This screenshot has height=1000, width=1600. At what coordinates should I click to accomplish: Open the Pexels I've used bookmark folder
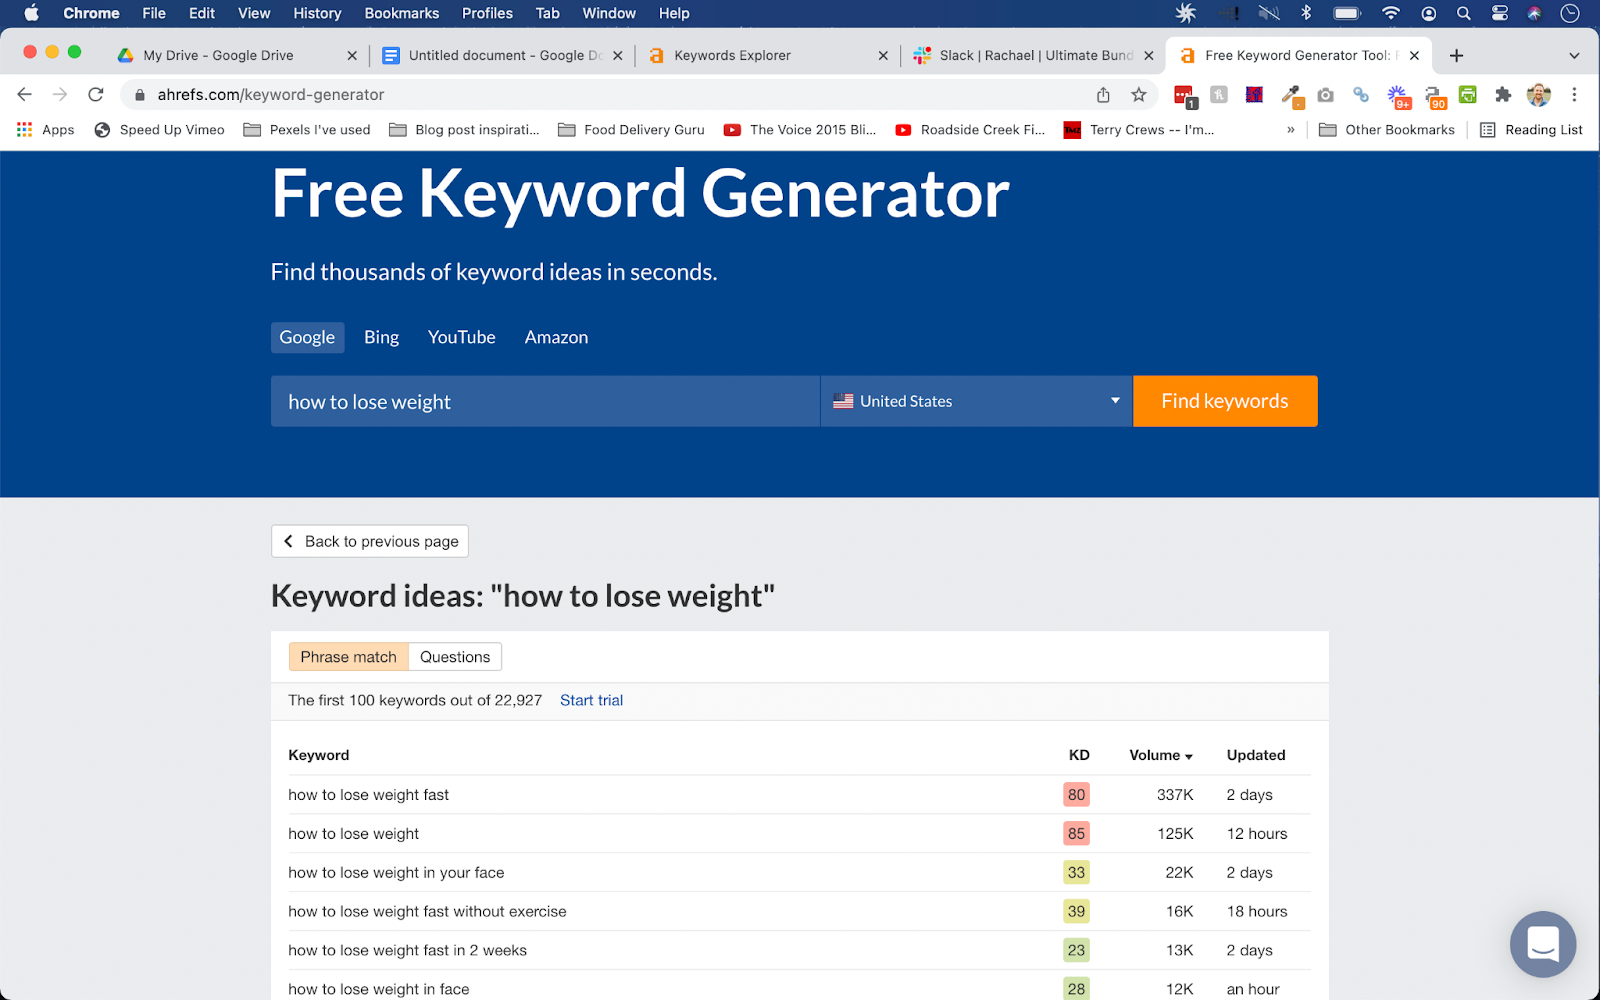307,130
